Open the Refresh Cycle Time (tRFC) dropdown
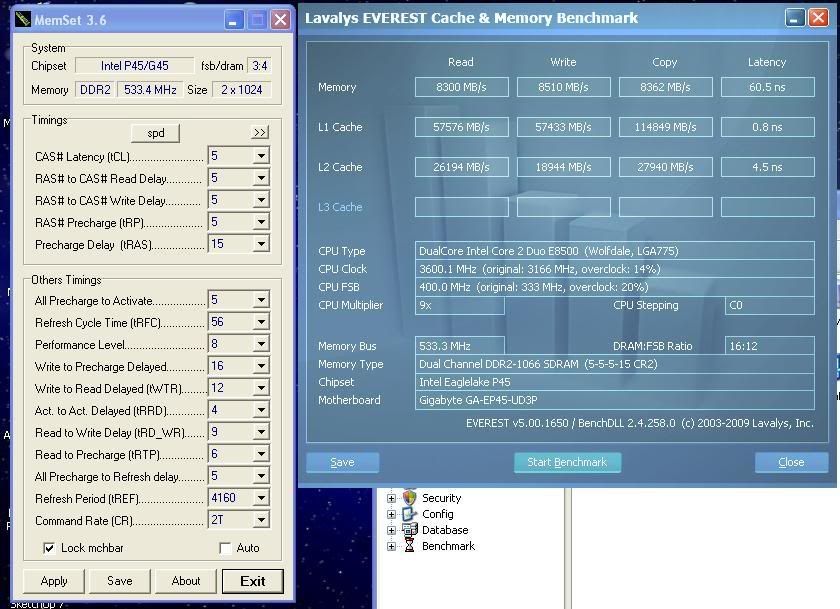Screen dimensions: 840x609 click(261, 321)
